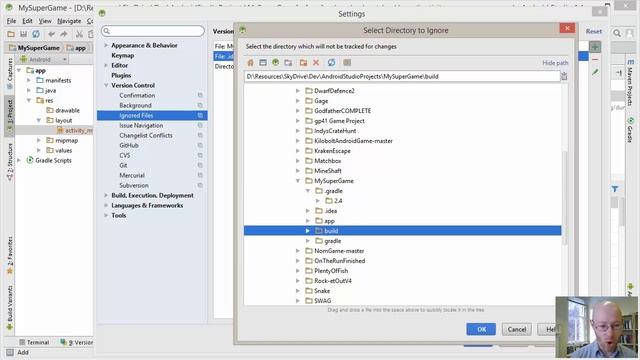
Task: Expand Appearance & Behavior settings
Action: pos(106,45)
